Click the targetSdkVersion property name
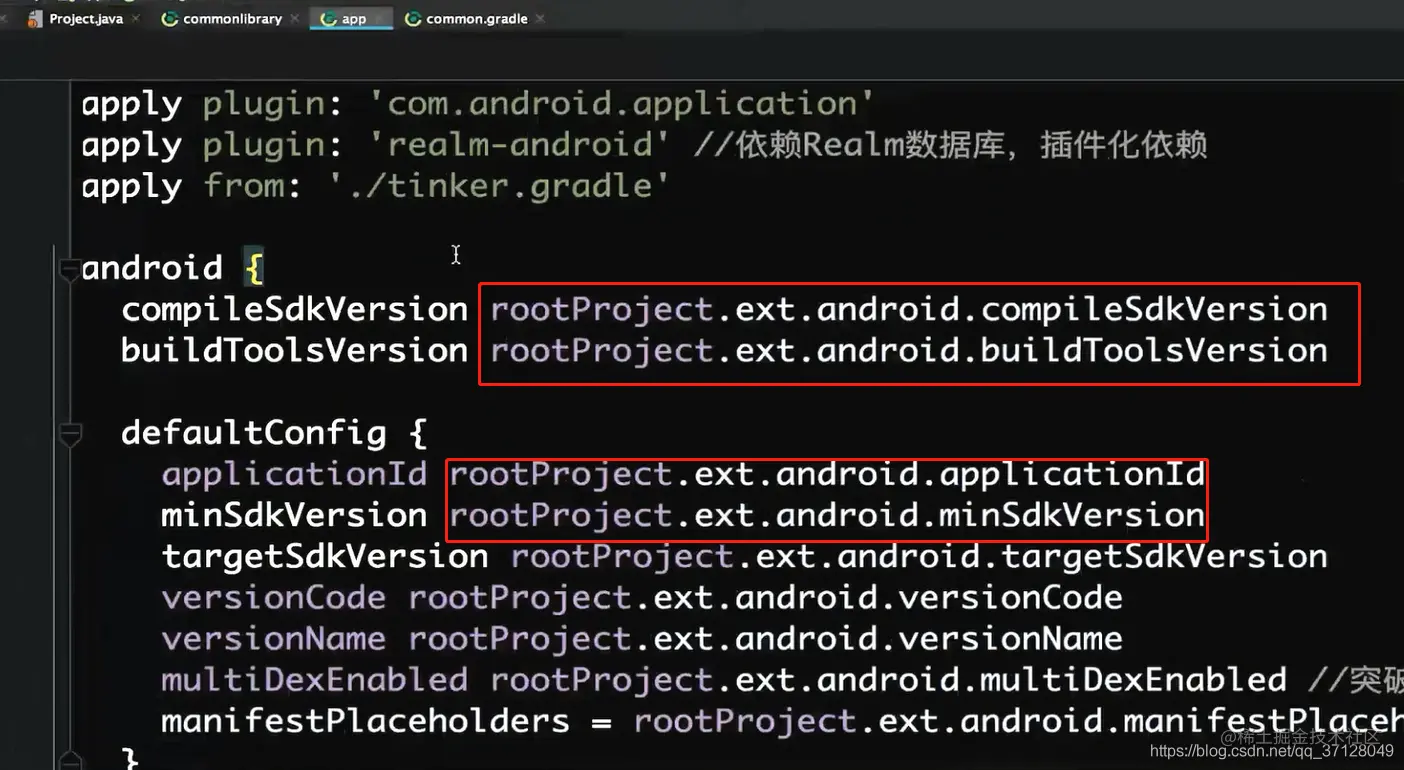 (325, 556)
